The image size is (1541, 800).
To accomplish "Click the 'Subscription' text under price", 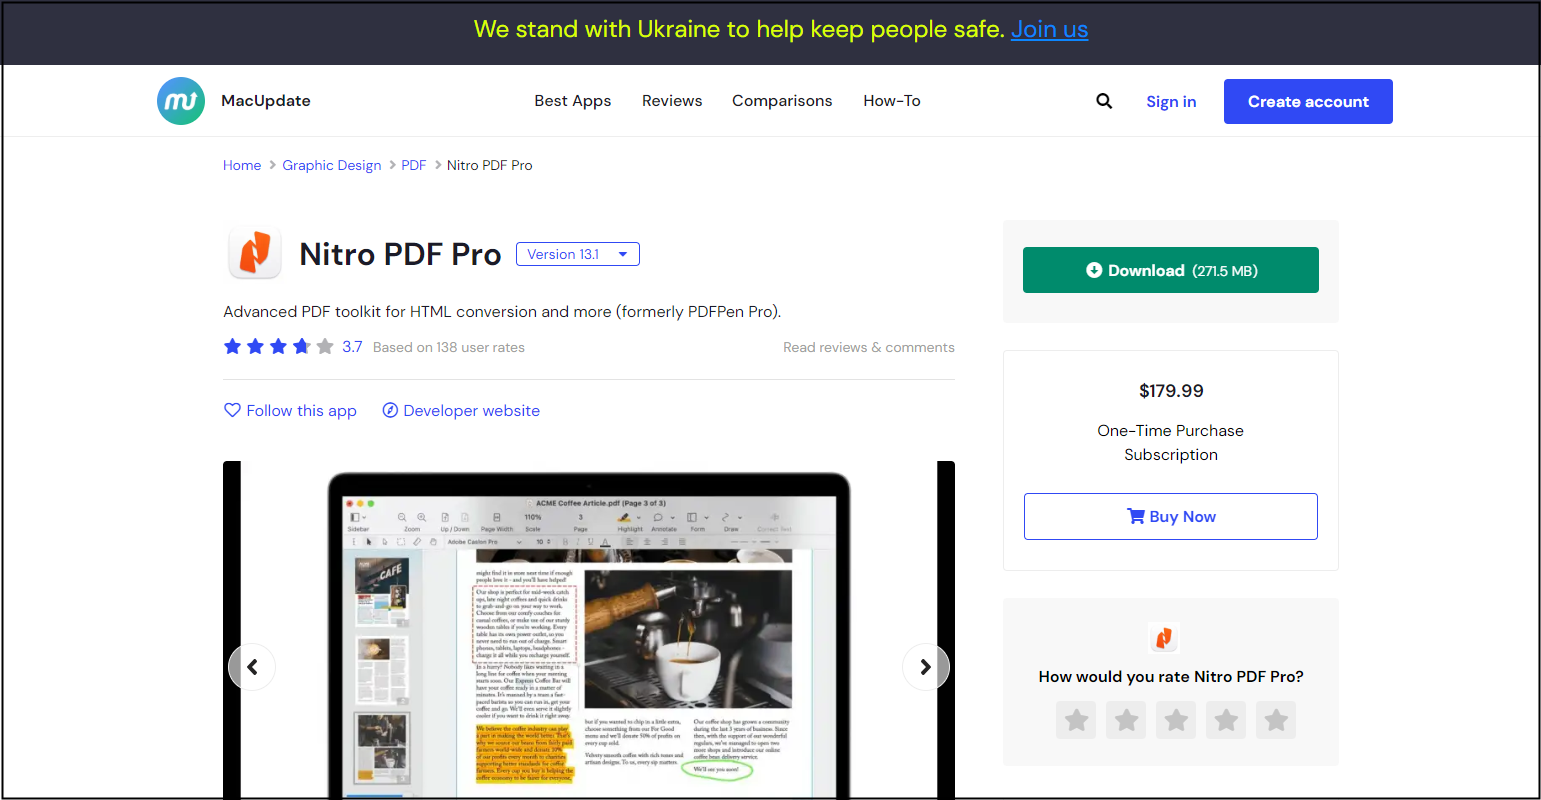I will click(x=1171, y=455).
